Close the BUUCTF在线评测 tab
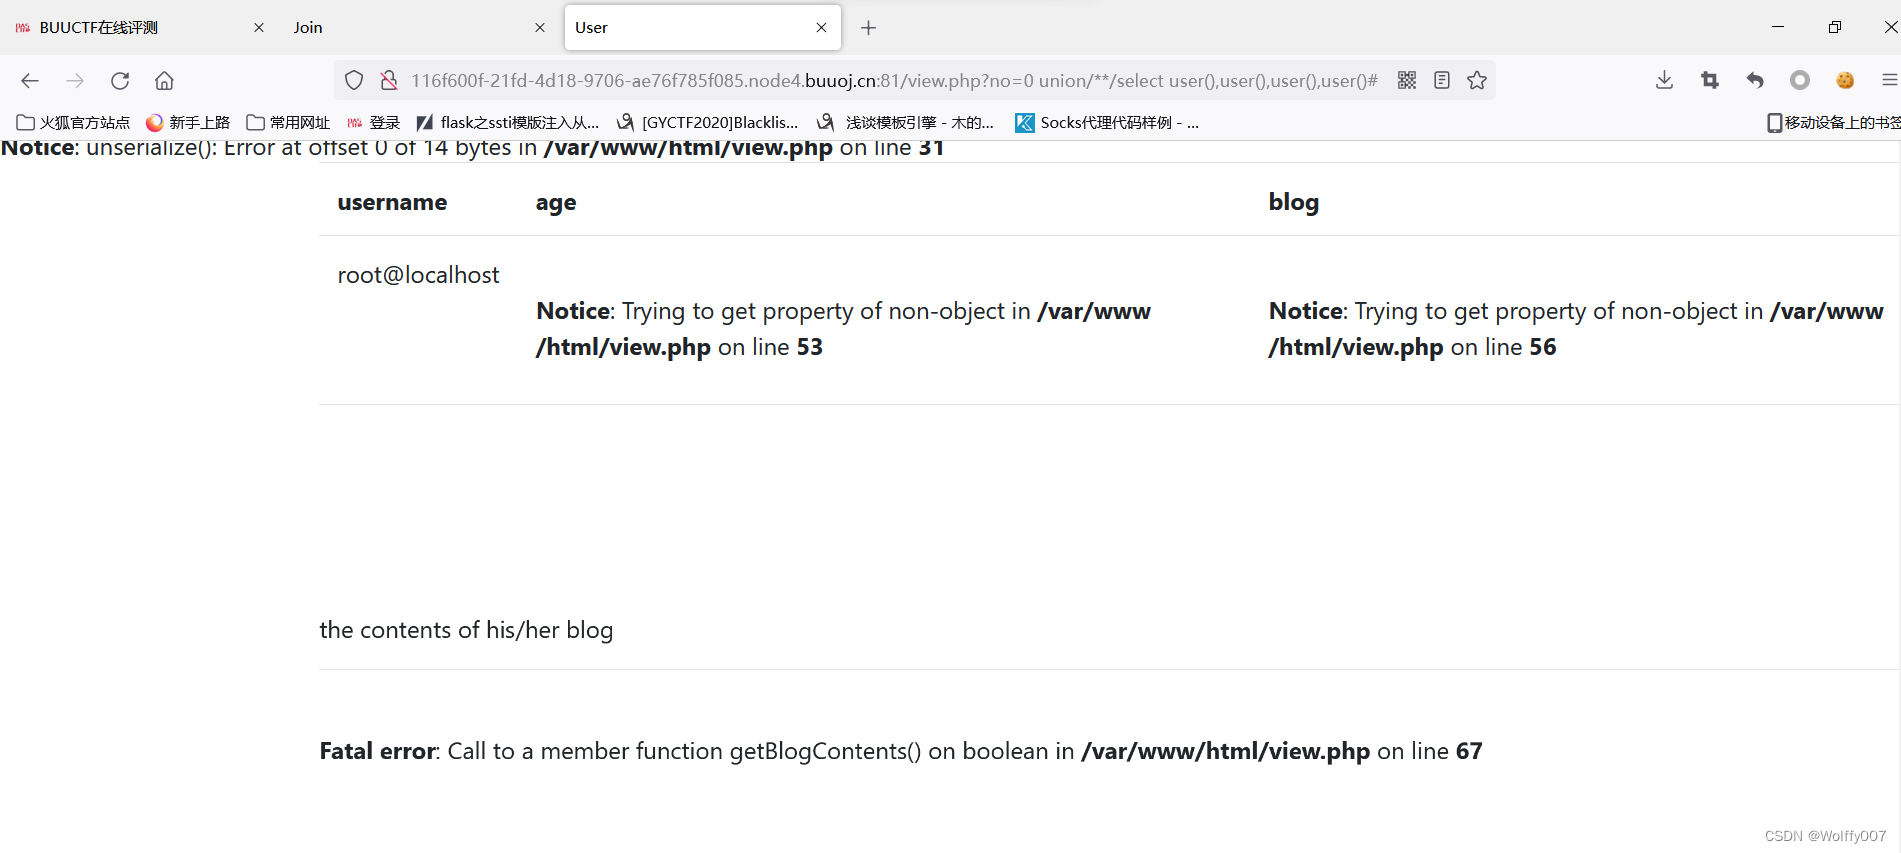This screenshot has width=1901, height=853. click(259, 28)
